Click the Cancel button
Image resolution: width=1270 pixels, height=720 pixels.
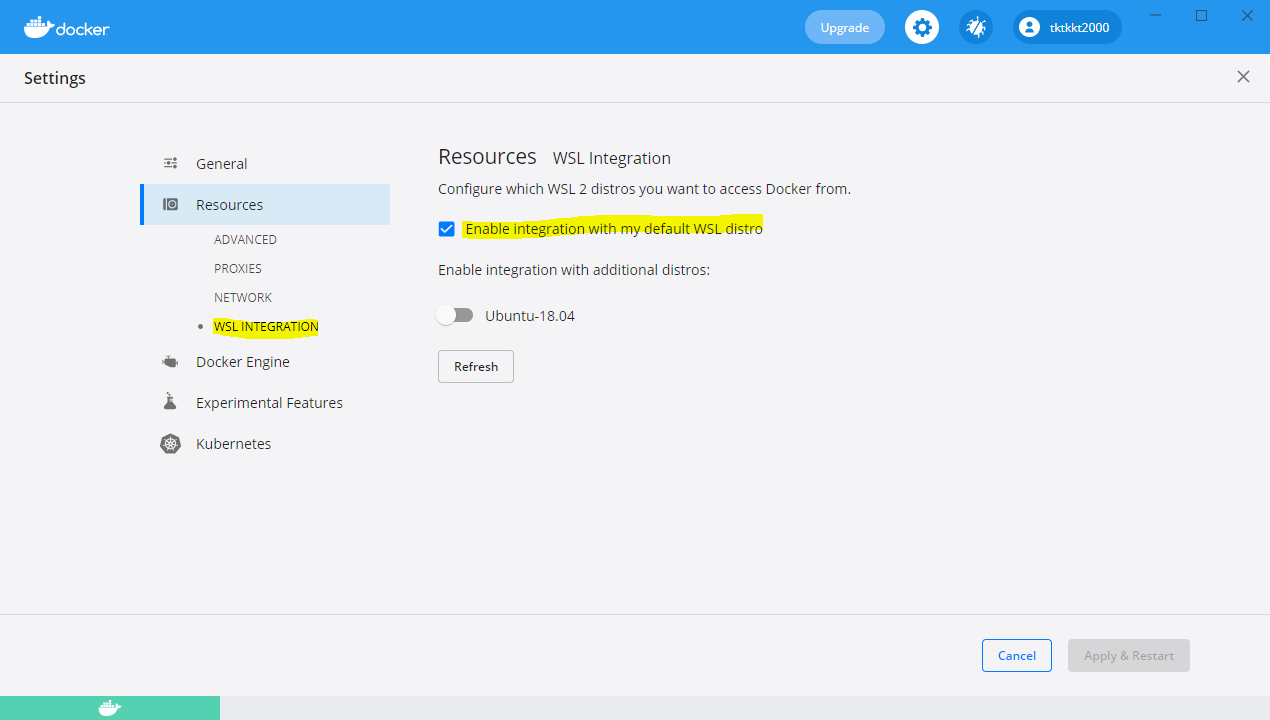(x=1016, y=655)
